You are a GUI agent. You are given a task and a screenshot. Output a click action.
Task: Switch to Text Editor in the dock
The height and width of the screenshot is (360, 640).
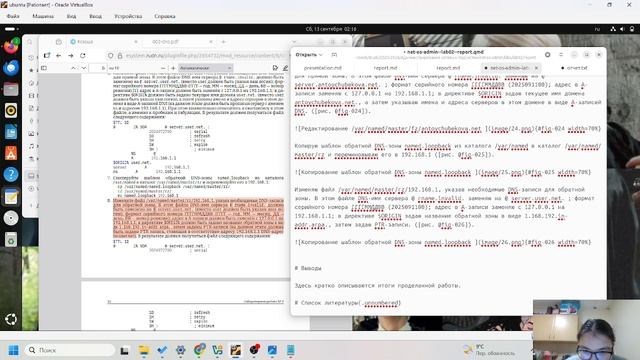click(11, 197)
